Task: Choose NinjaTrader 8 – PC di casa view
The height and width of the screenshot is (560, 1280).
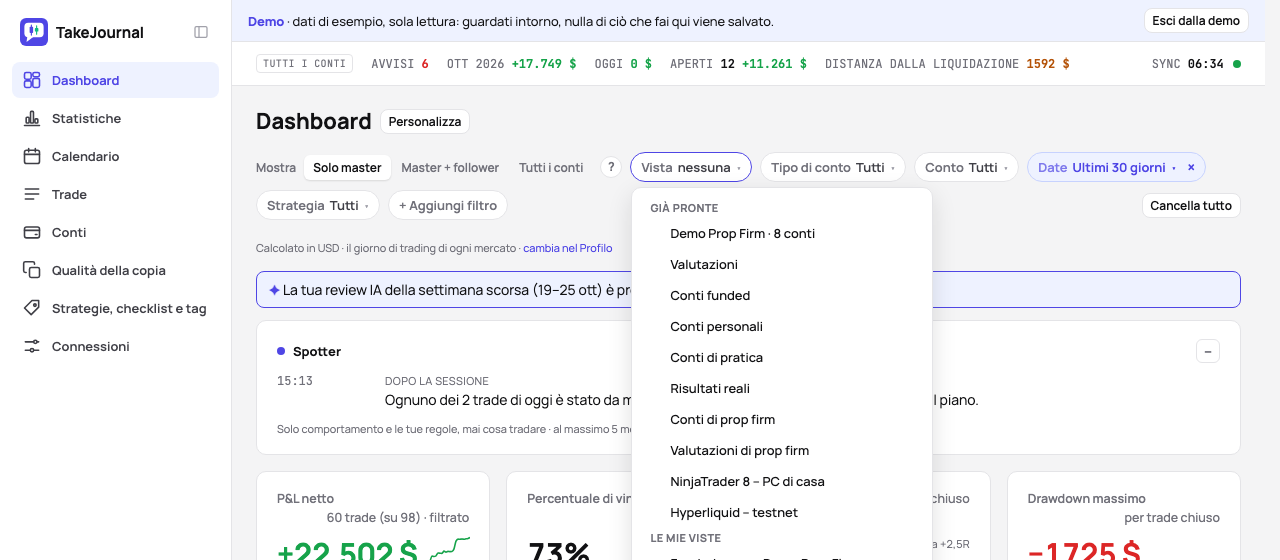Action: tap(782, 482)
